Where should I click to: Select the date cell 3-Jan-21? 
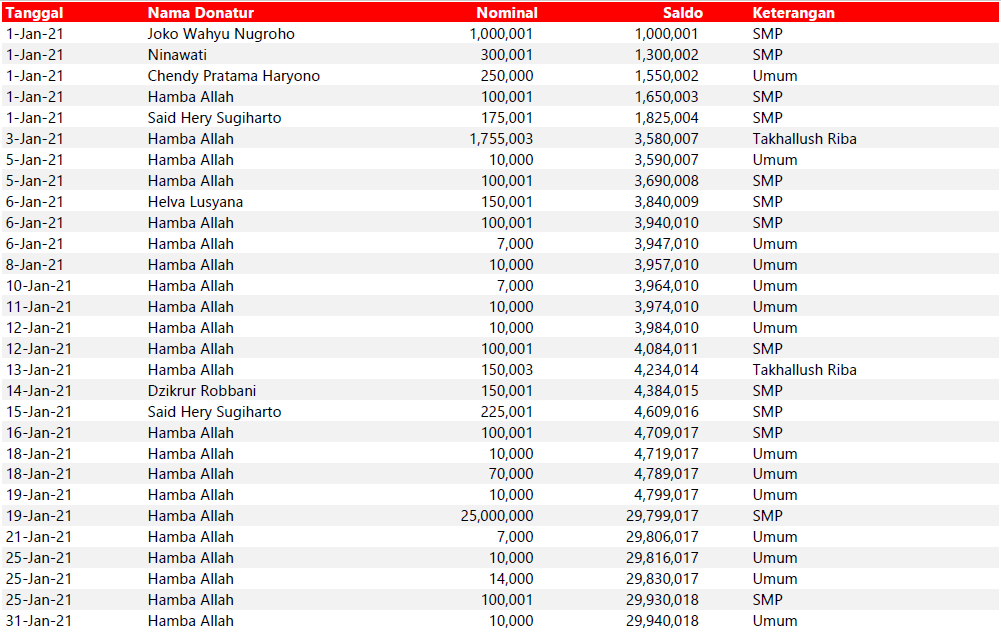point(35,139)
